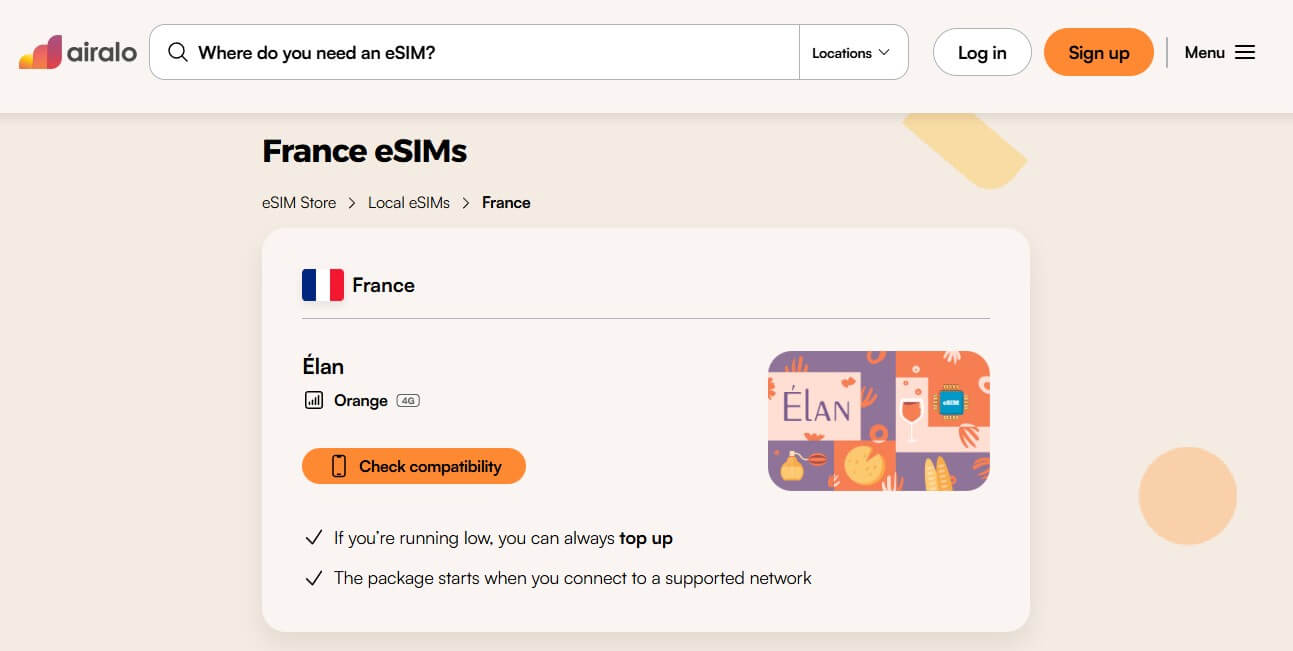
Task: Click the checkmark beside top up note
Action: [314, 538]
